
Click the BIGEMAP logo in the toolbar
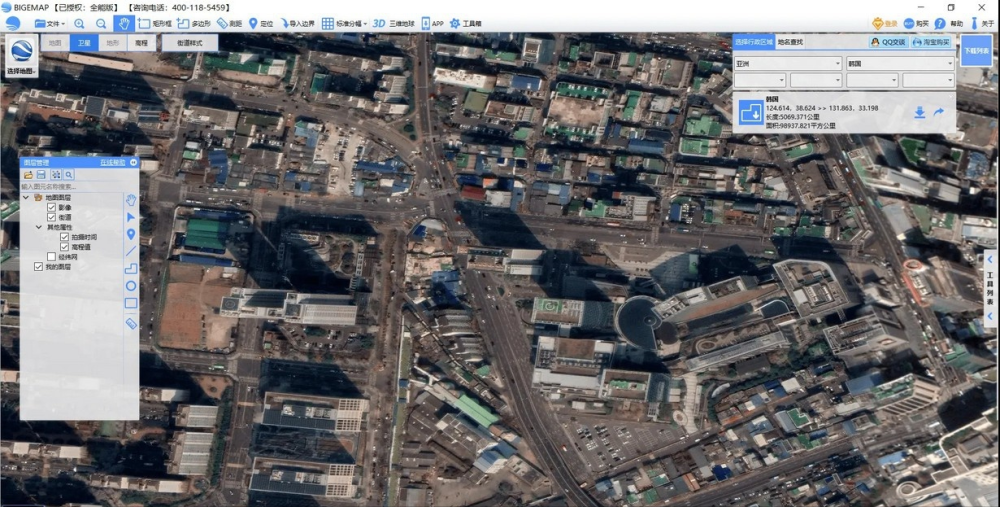[x=13, y=24]
